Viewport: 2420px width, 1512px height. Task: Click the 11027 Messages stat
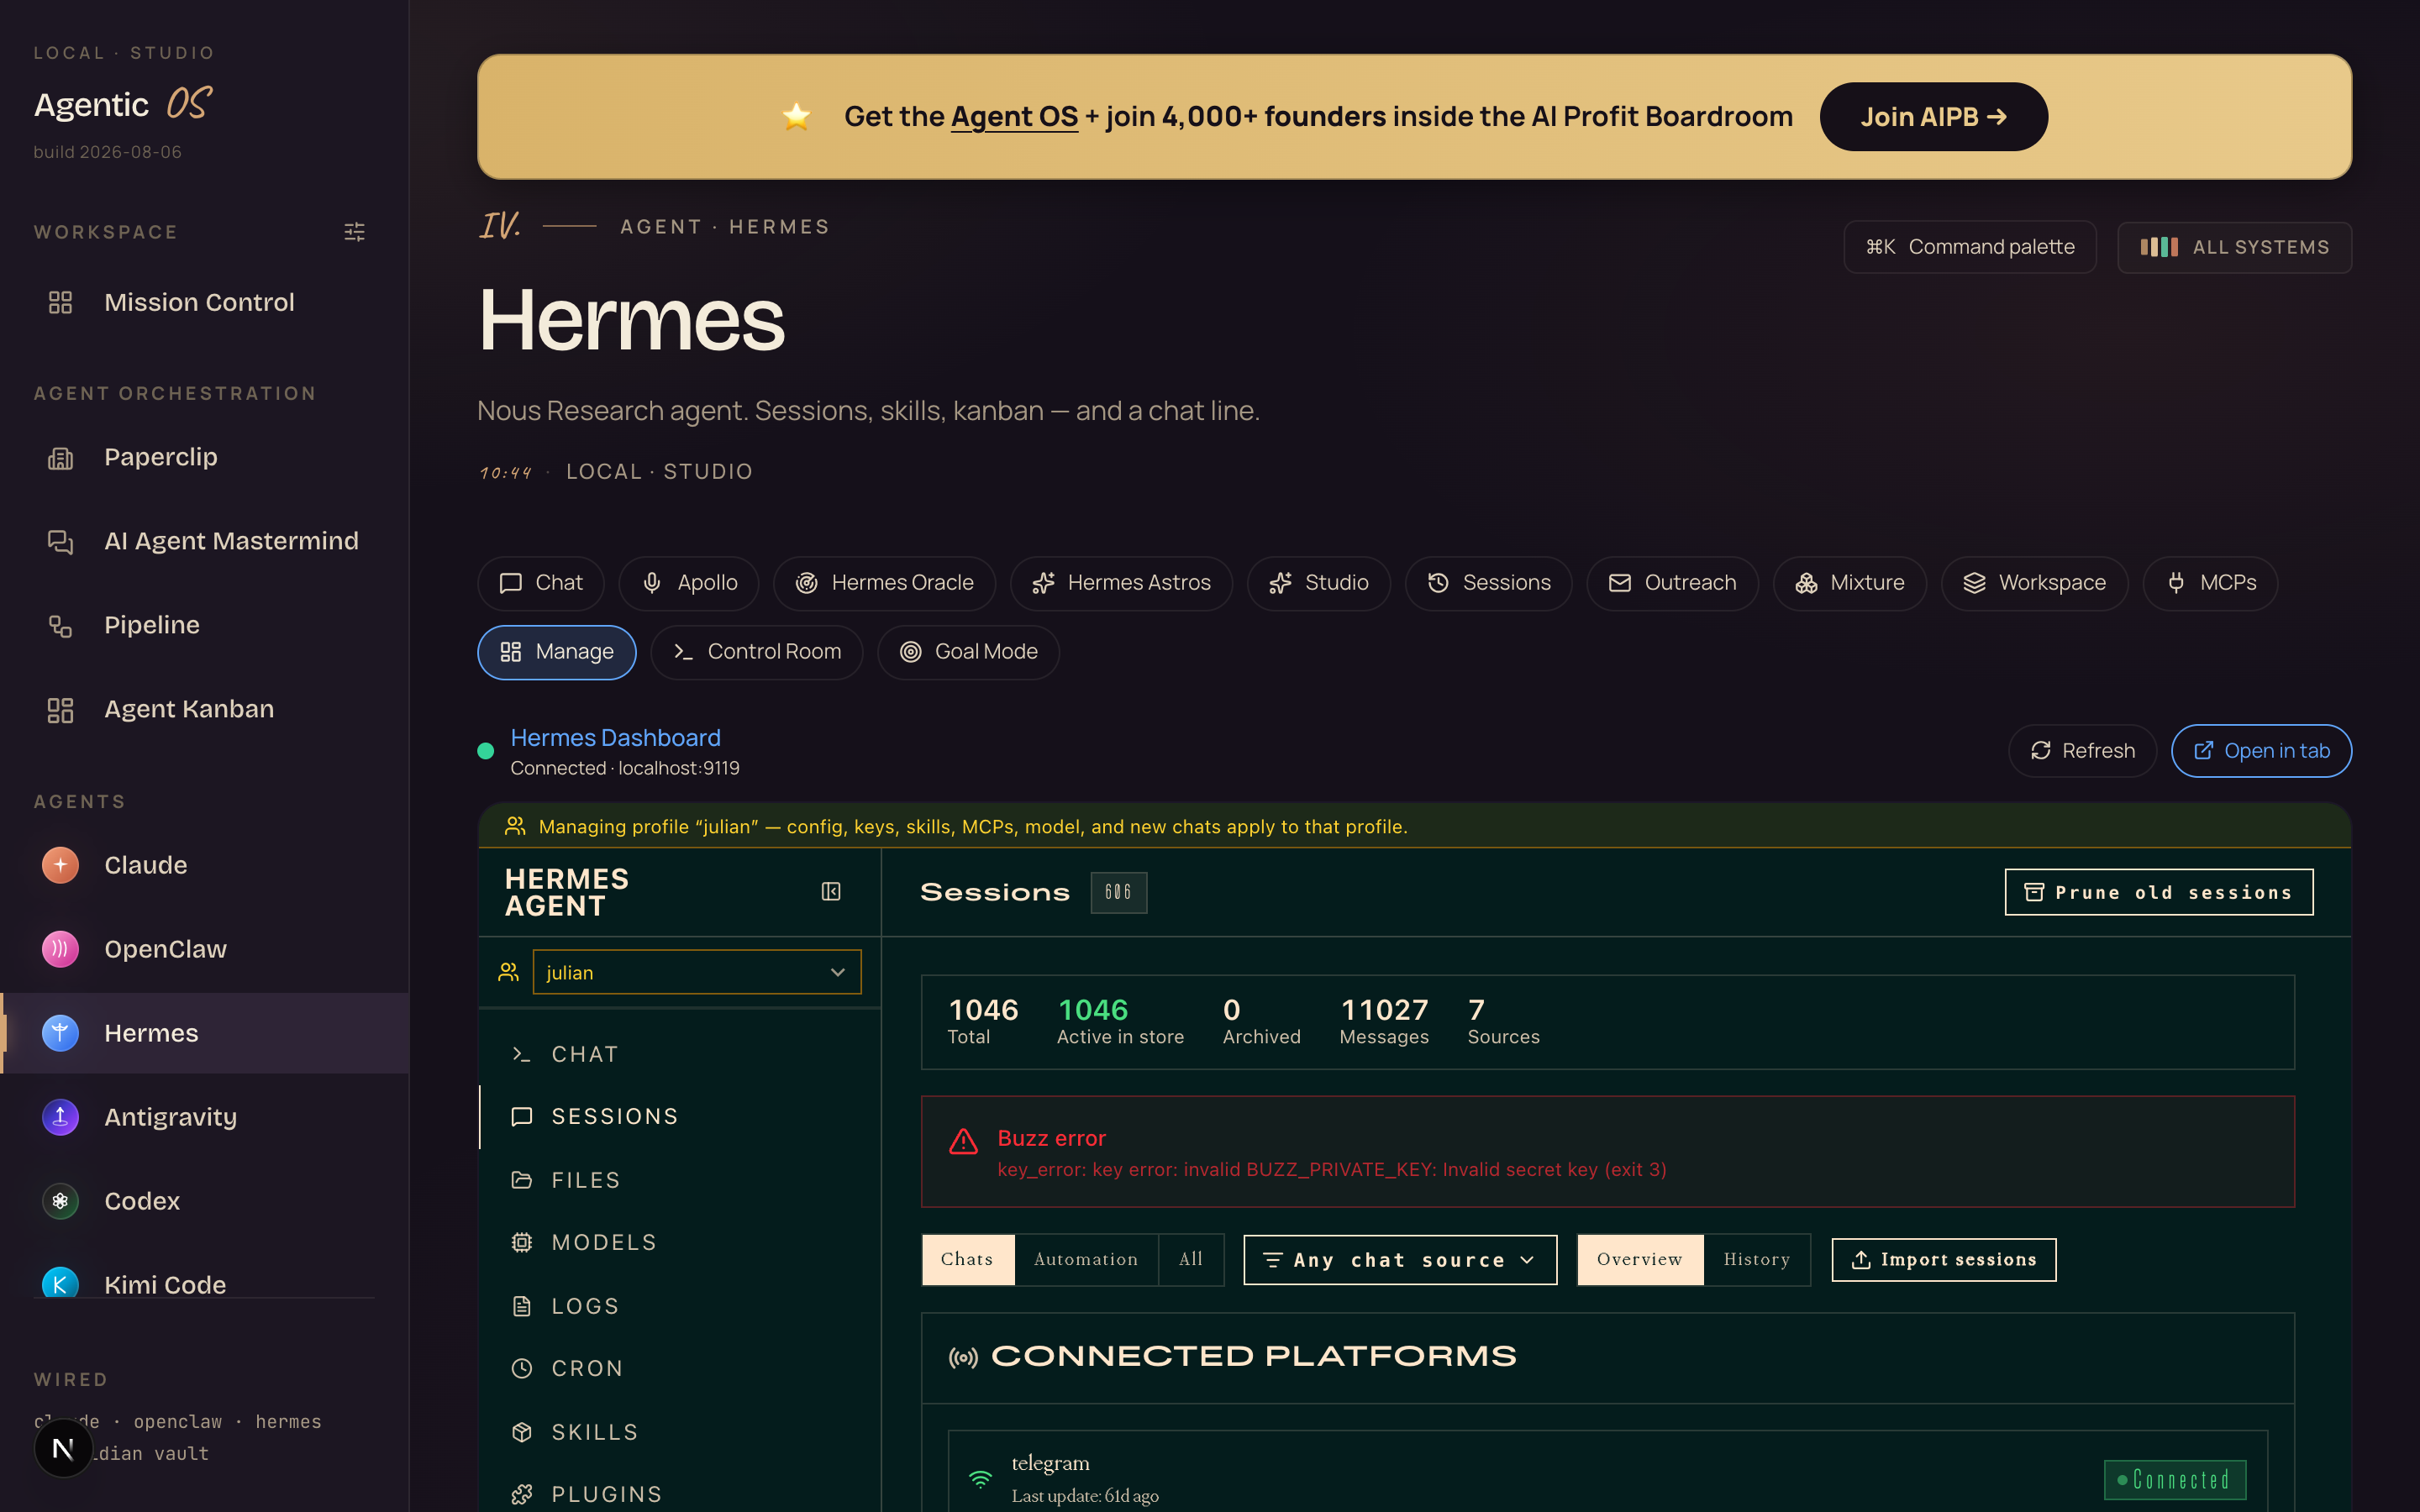coord(1384,1021)
